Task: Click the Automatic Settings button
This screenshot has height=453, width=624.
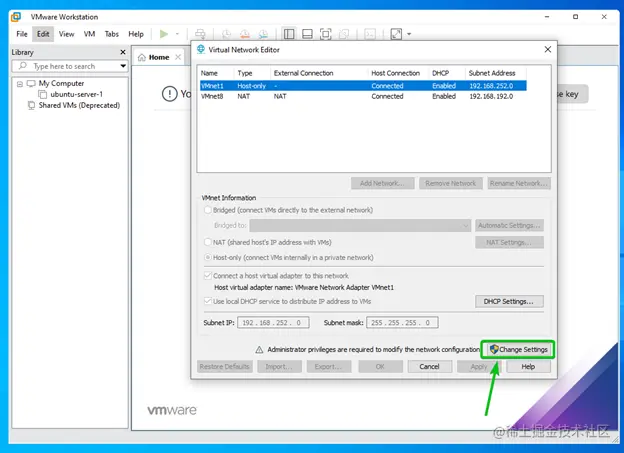Action: (509, 225)
